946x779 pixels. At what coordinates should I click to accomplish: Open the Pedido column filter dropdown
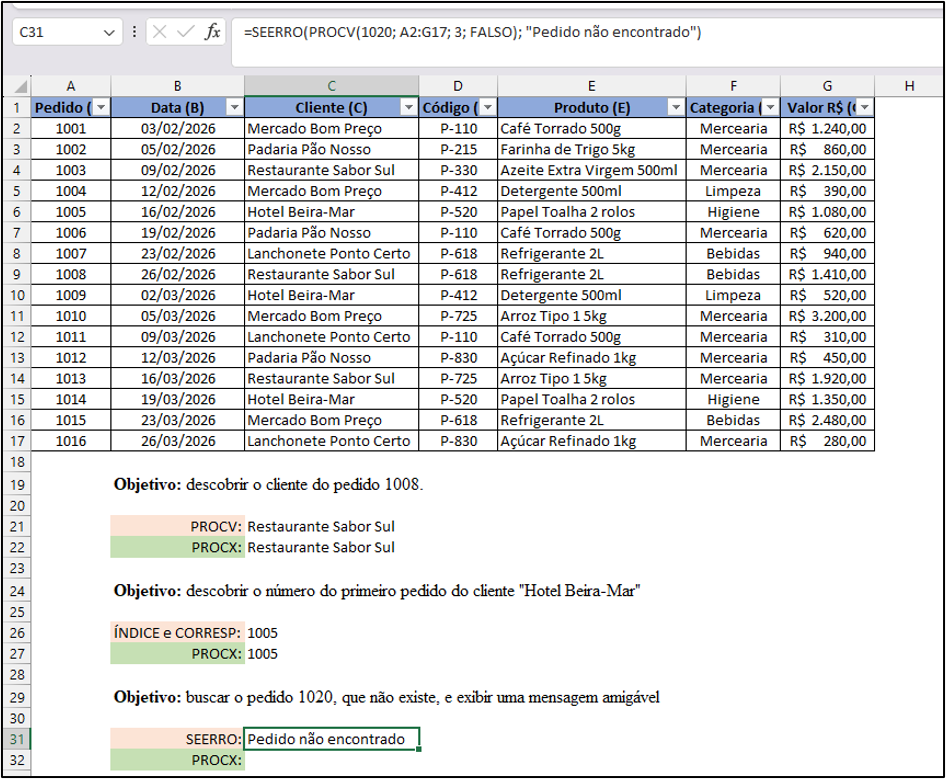[x=101, y=107]
